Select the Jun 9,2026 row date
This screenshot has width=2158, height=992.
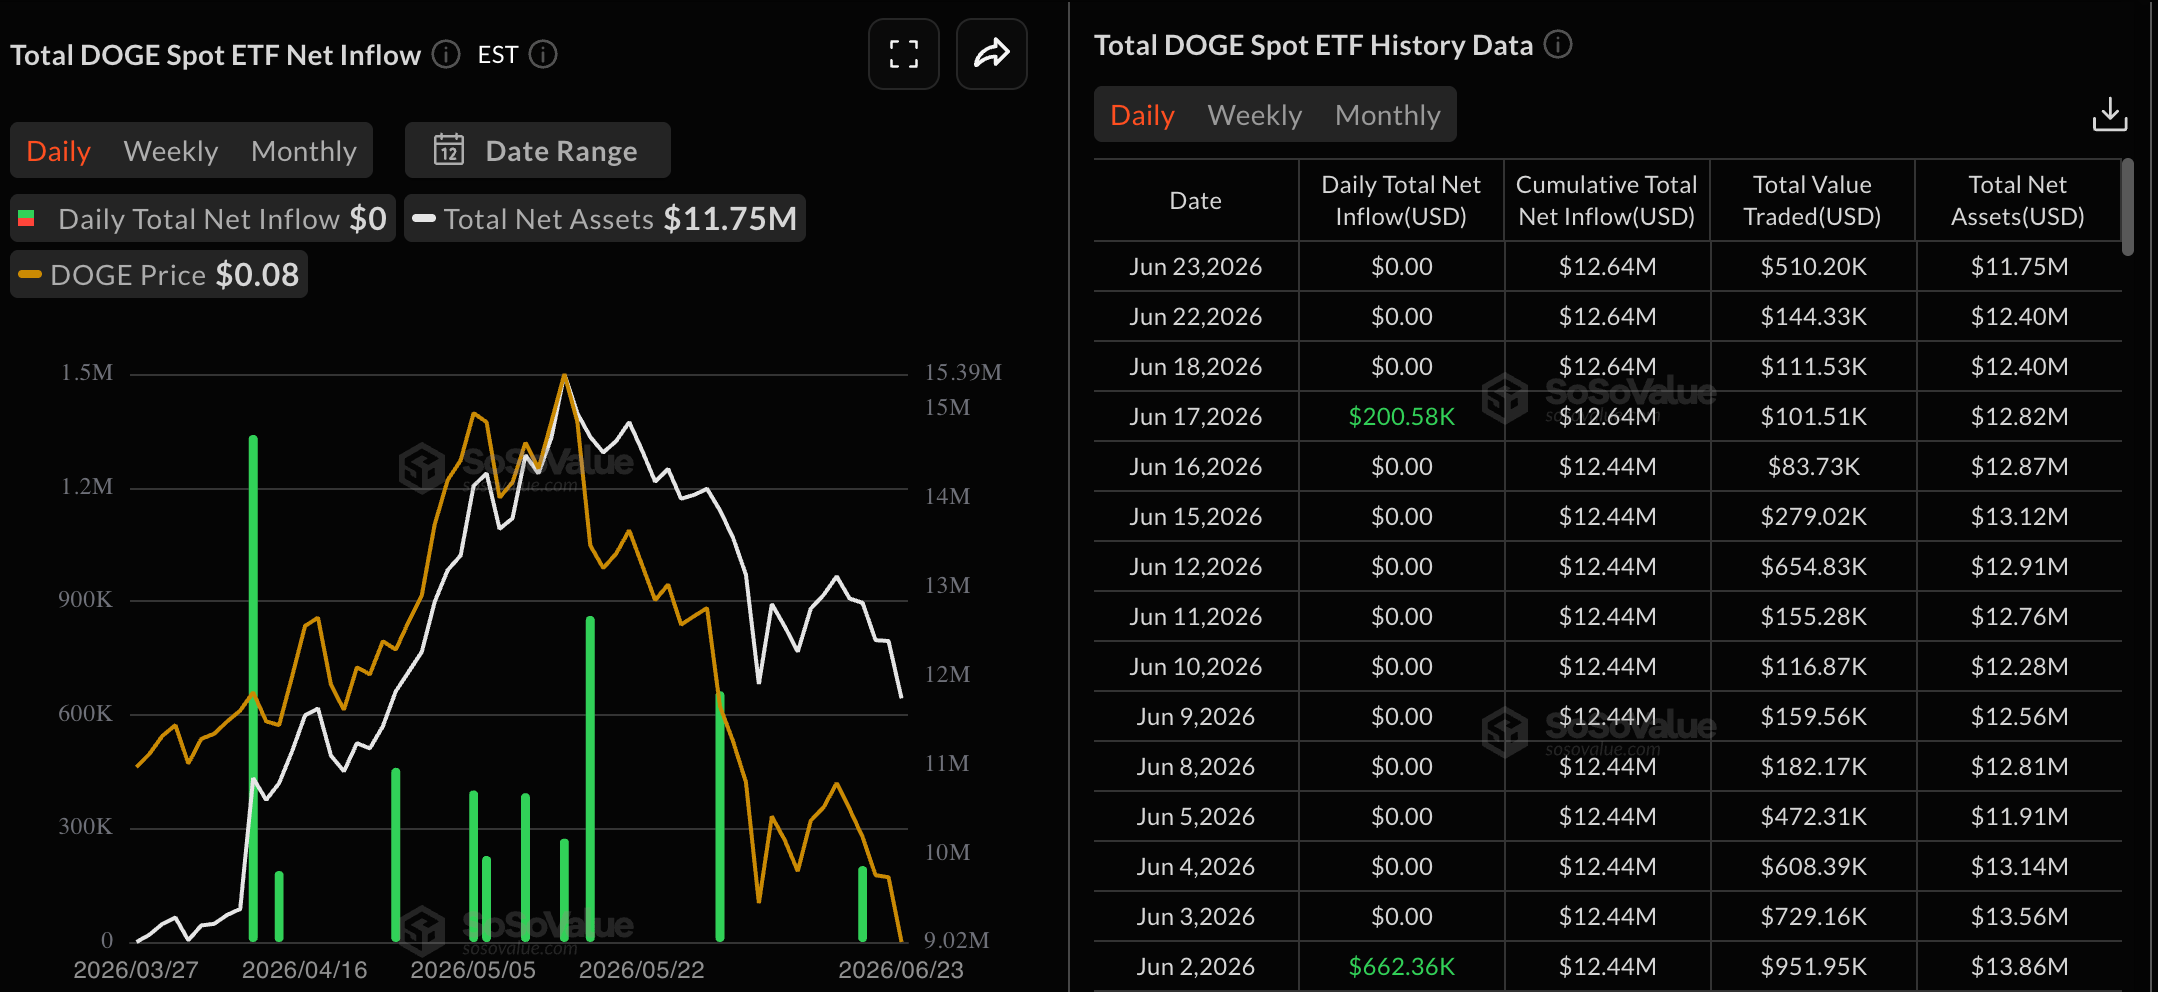[1196, 716]
